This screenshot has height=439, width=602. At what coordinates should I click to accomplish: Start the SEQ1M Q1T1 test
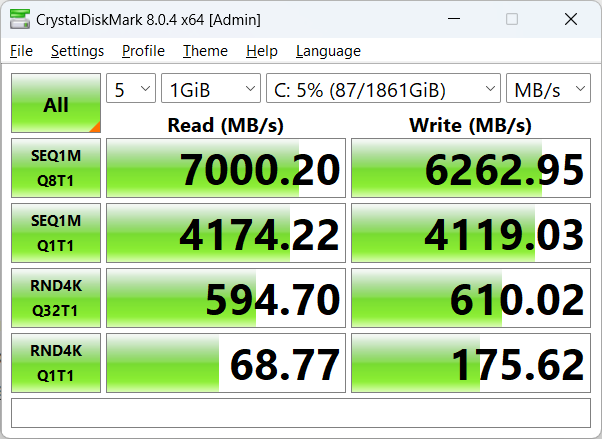[56, 233]
